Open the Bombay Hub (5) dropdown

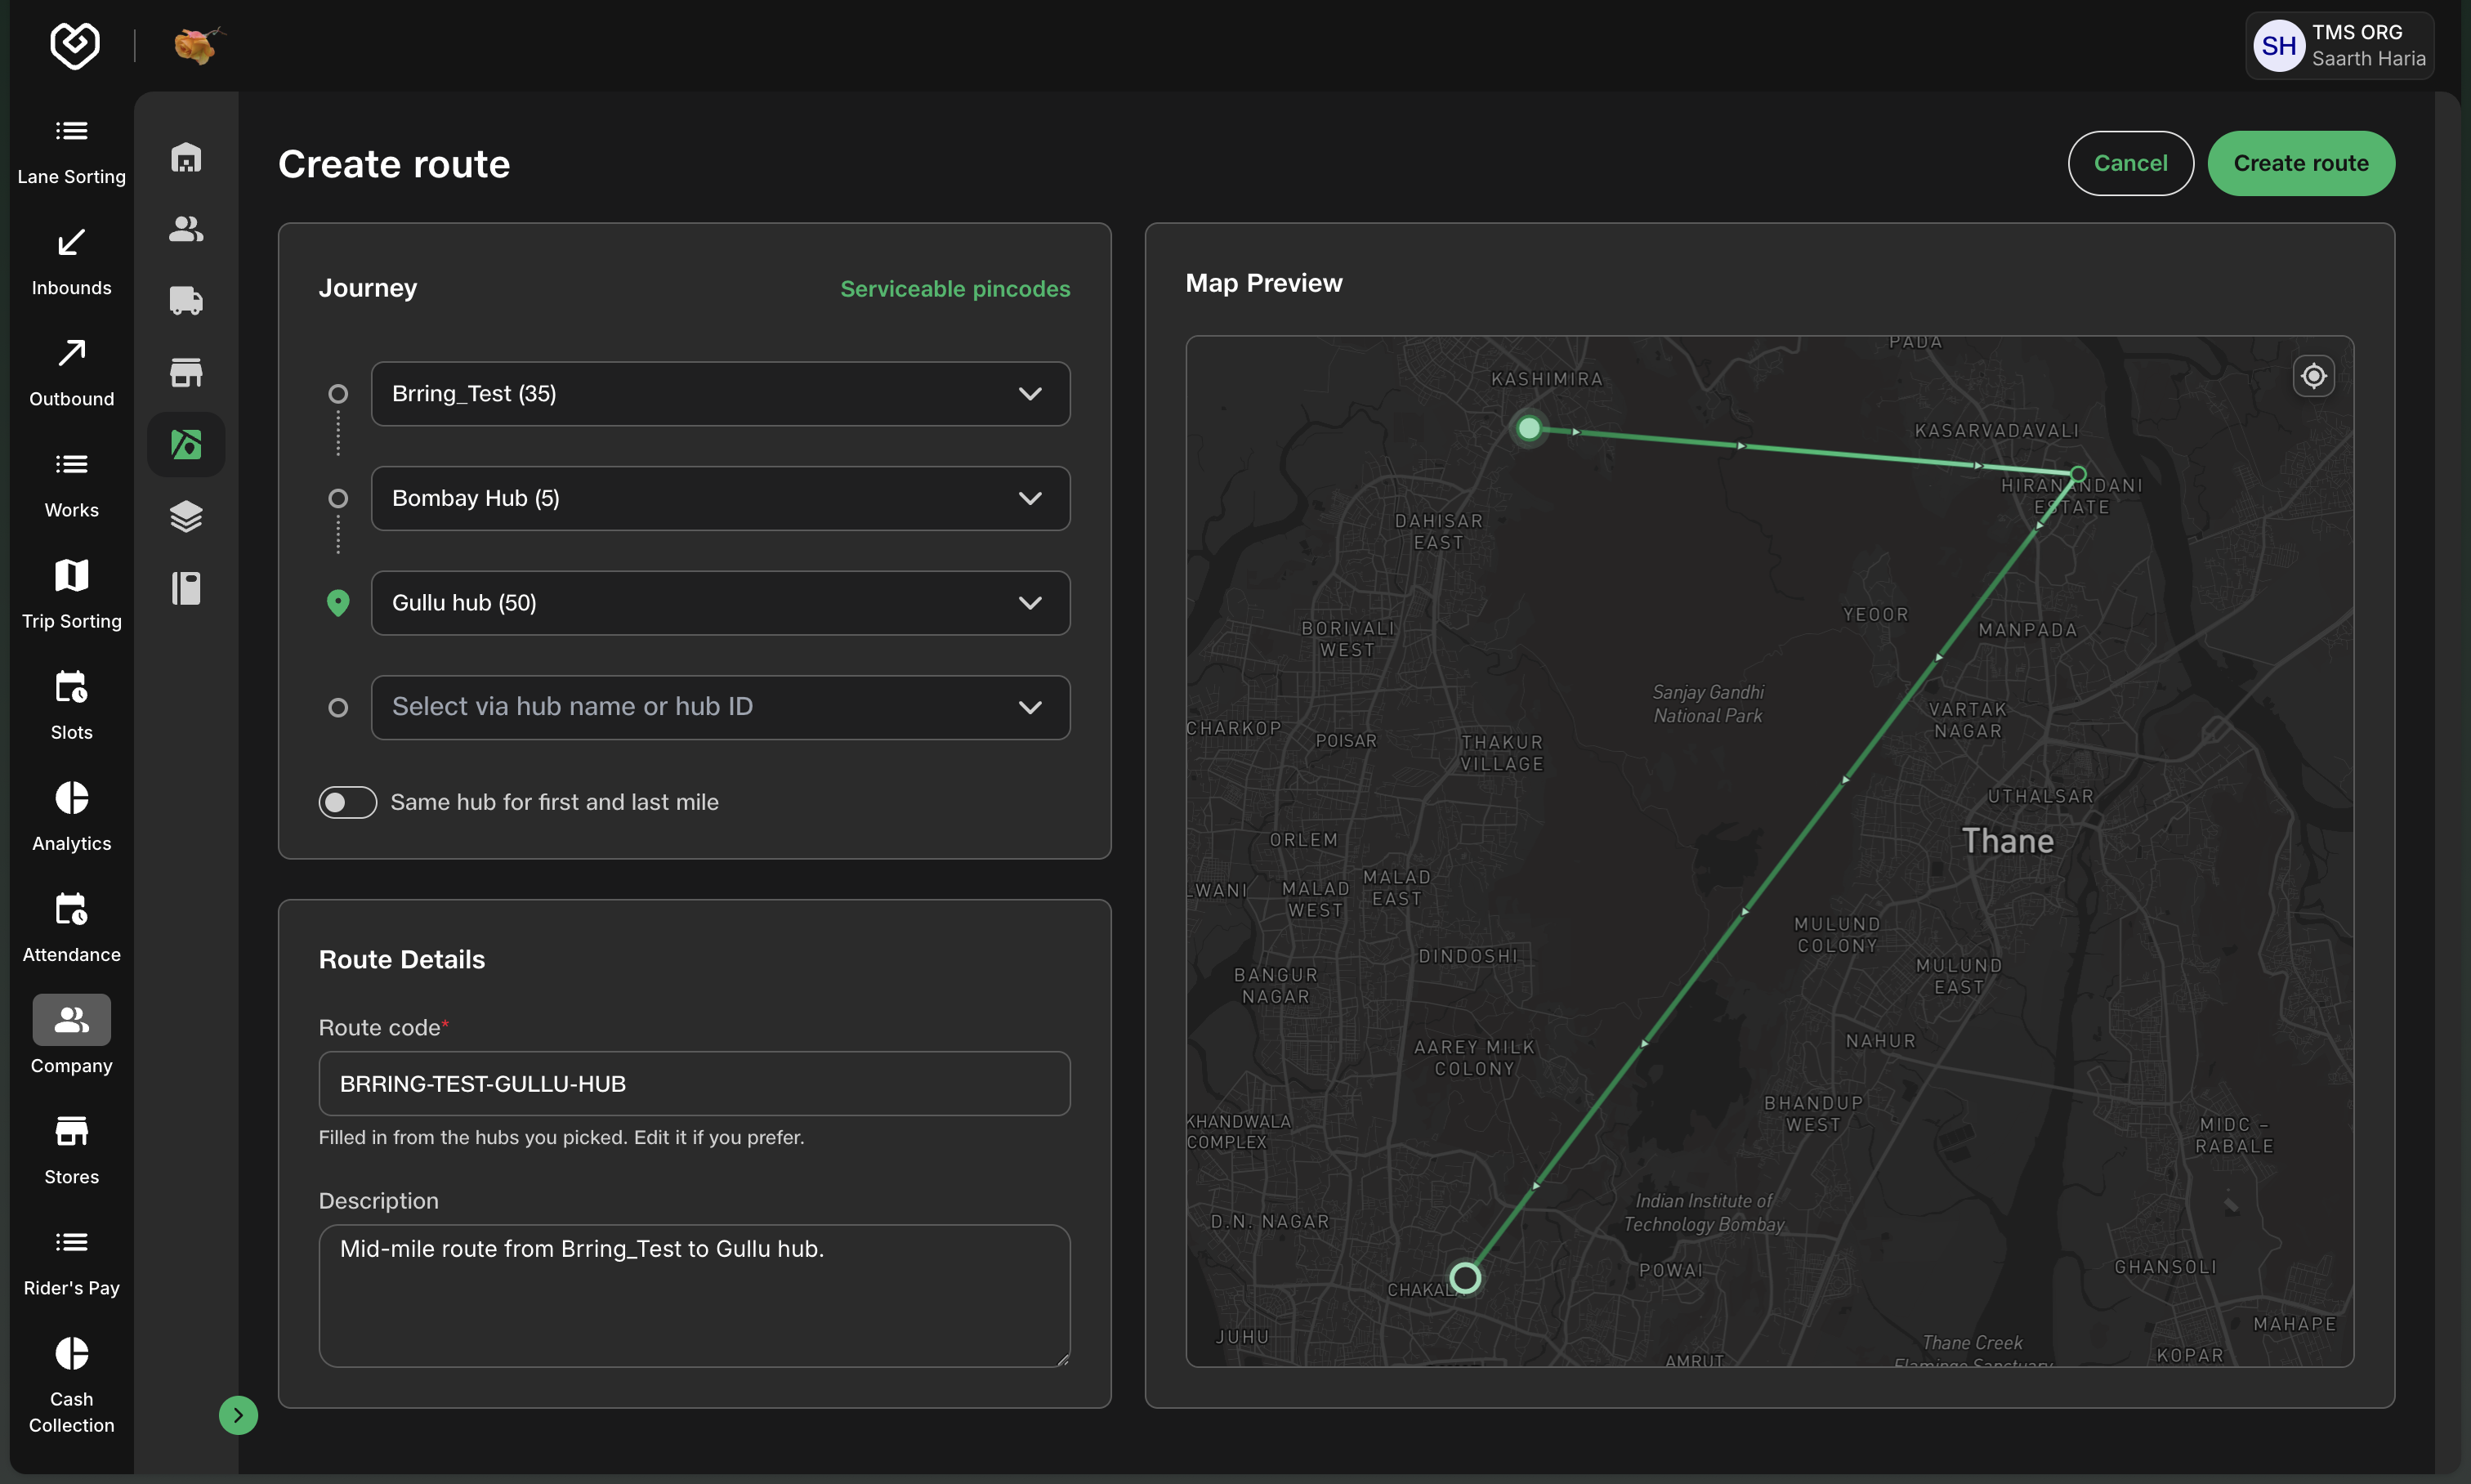click(x=720, y=498)
